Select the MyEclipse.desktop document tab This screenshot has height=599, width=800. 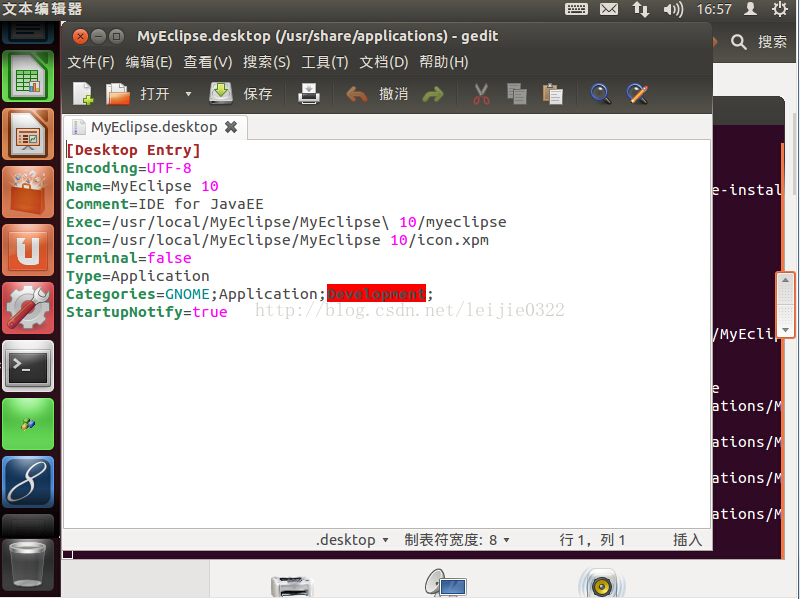pyautogui.click(x=154, y=127)
